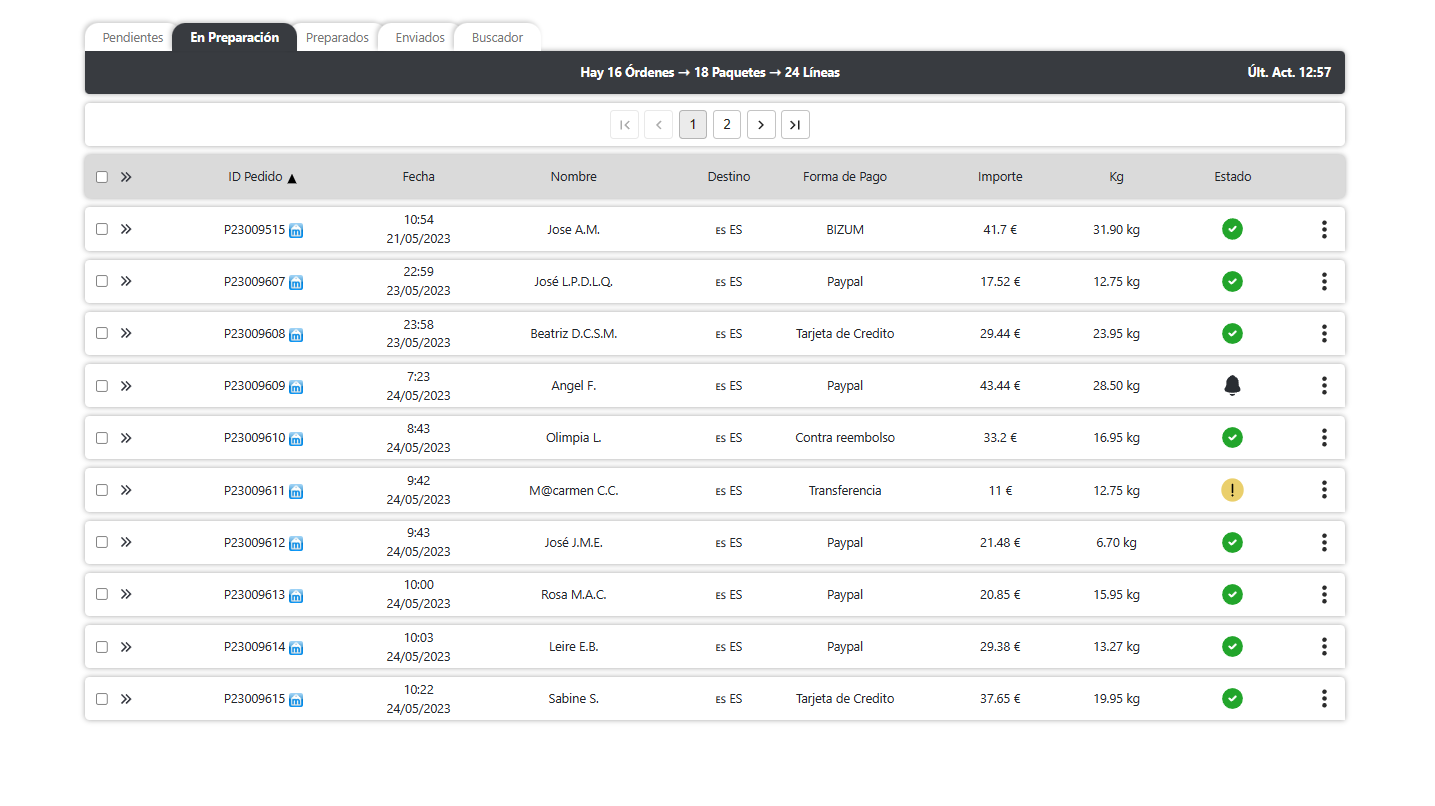Sort by ID Pedido column header
The image size is (1435, 806).
coord(262,177)
